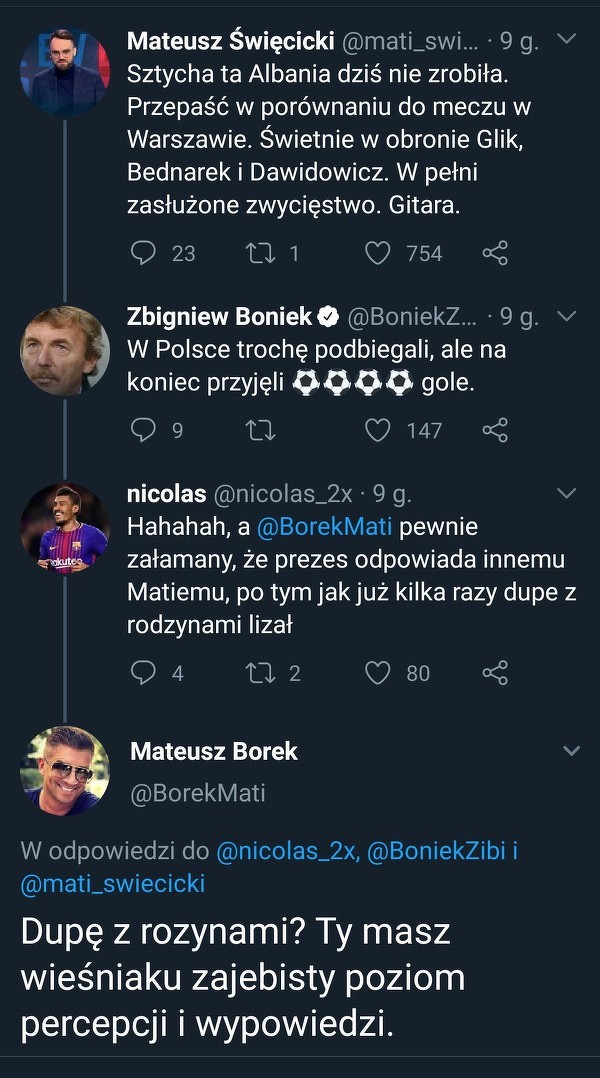This screenshot has height=1078, width=600.
Task: View Mateusz Borek's profile picture
Action: click(64, 771)
